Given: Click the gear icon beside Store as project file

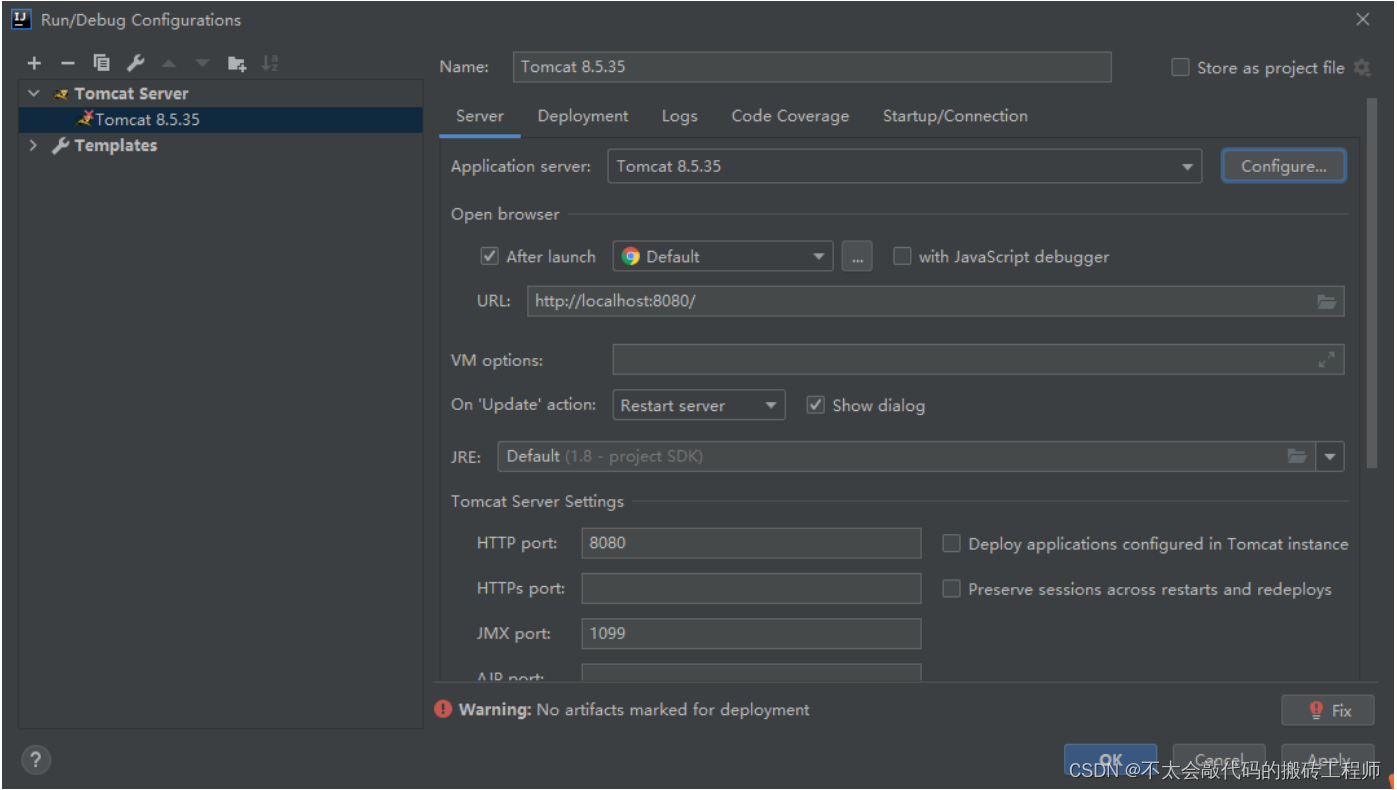Looking at the screenshot, I should [1362, 67].
